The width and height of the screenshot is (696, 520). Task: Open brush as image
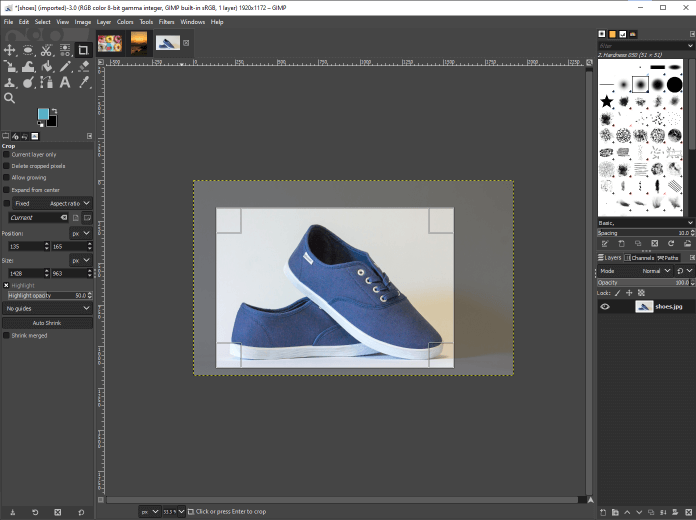point(687,243)
